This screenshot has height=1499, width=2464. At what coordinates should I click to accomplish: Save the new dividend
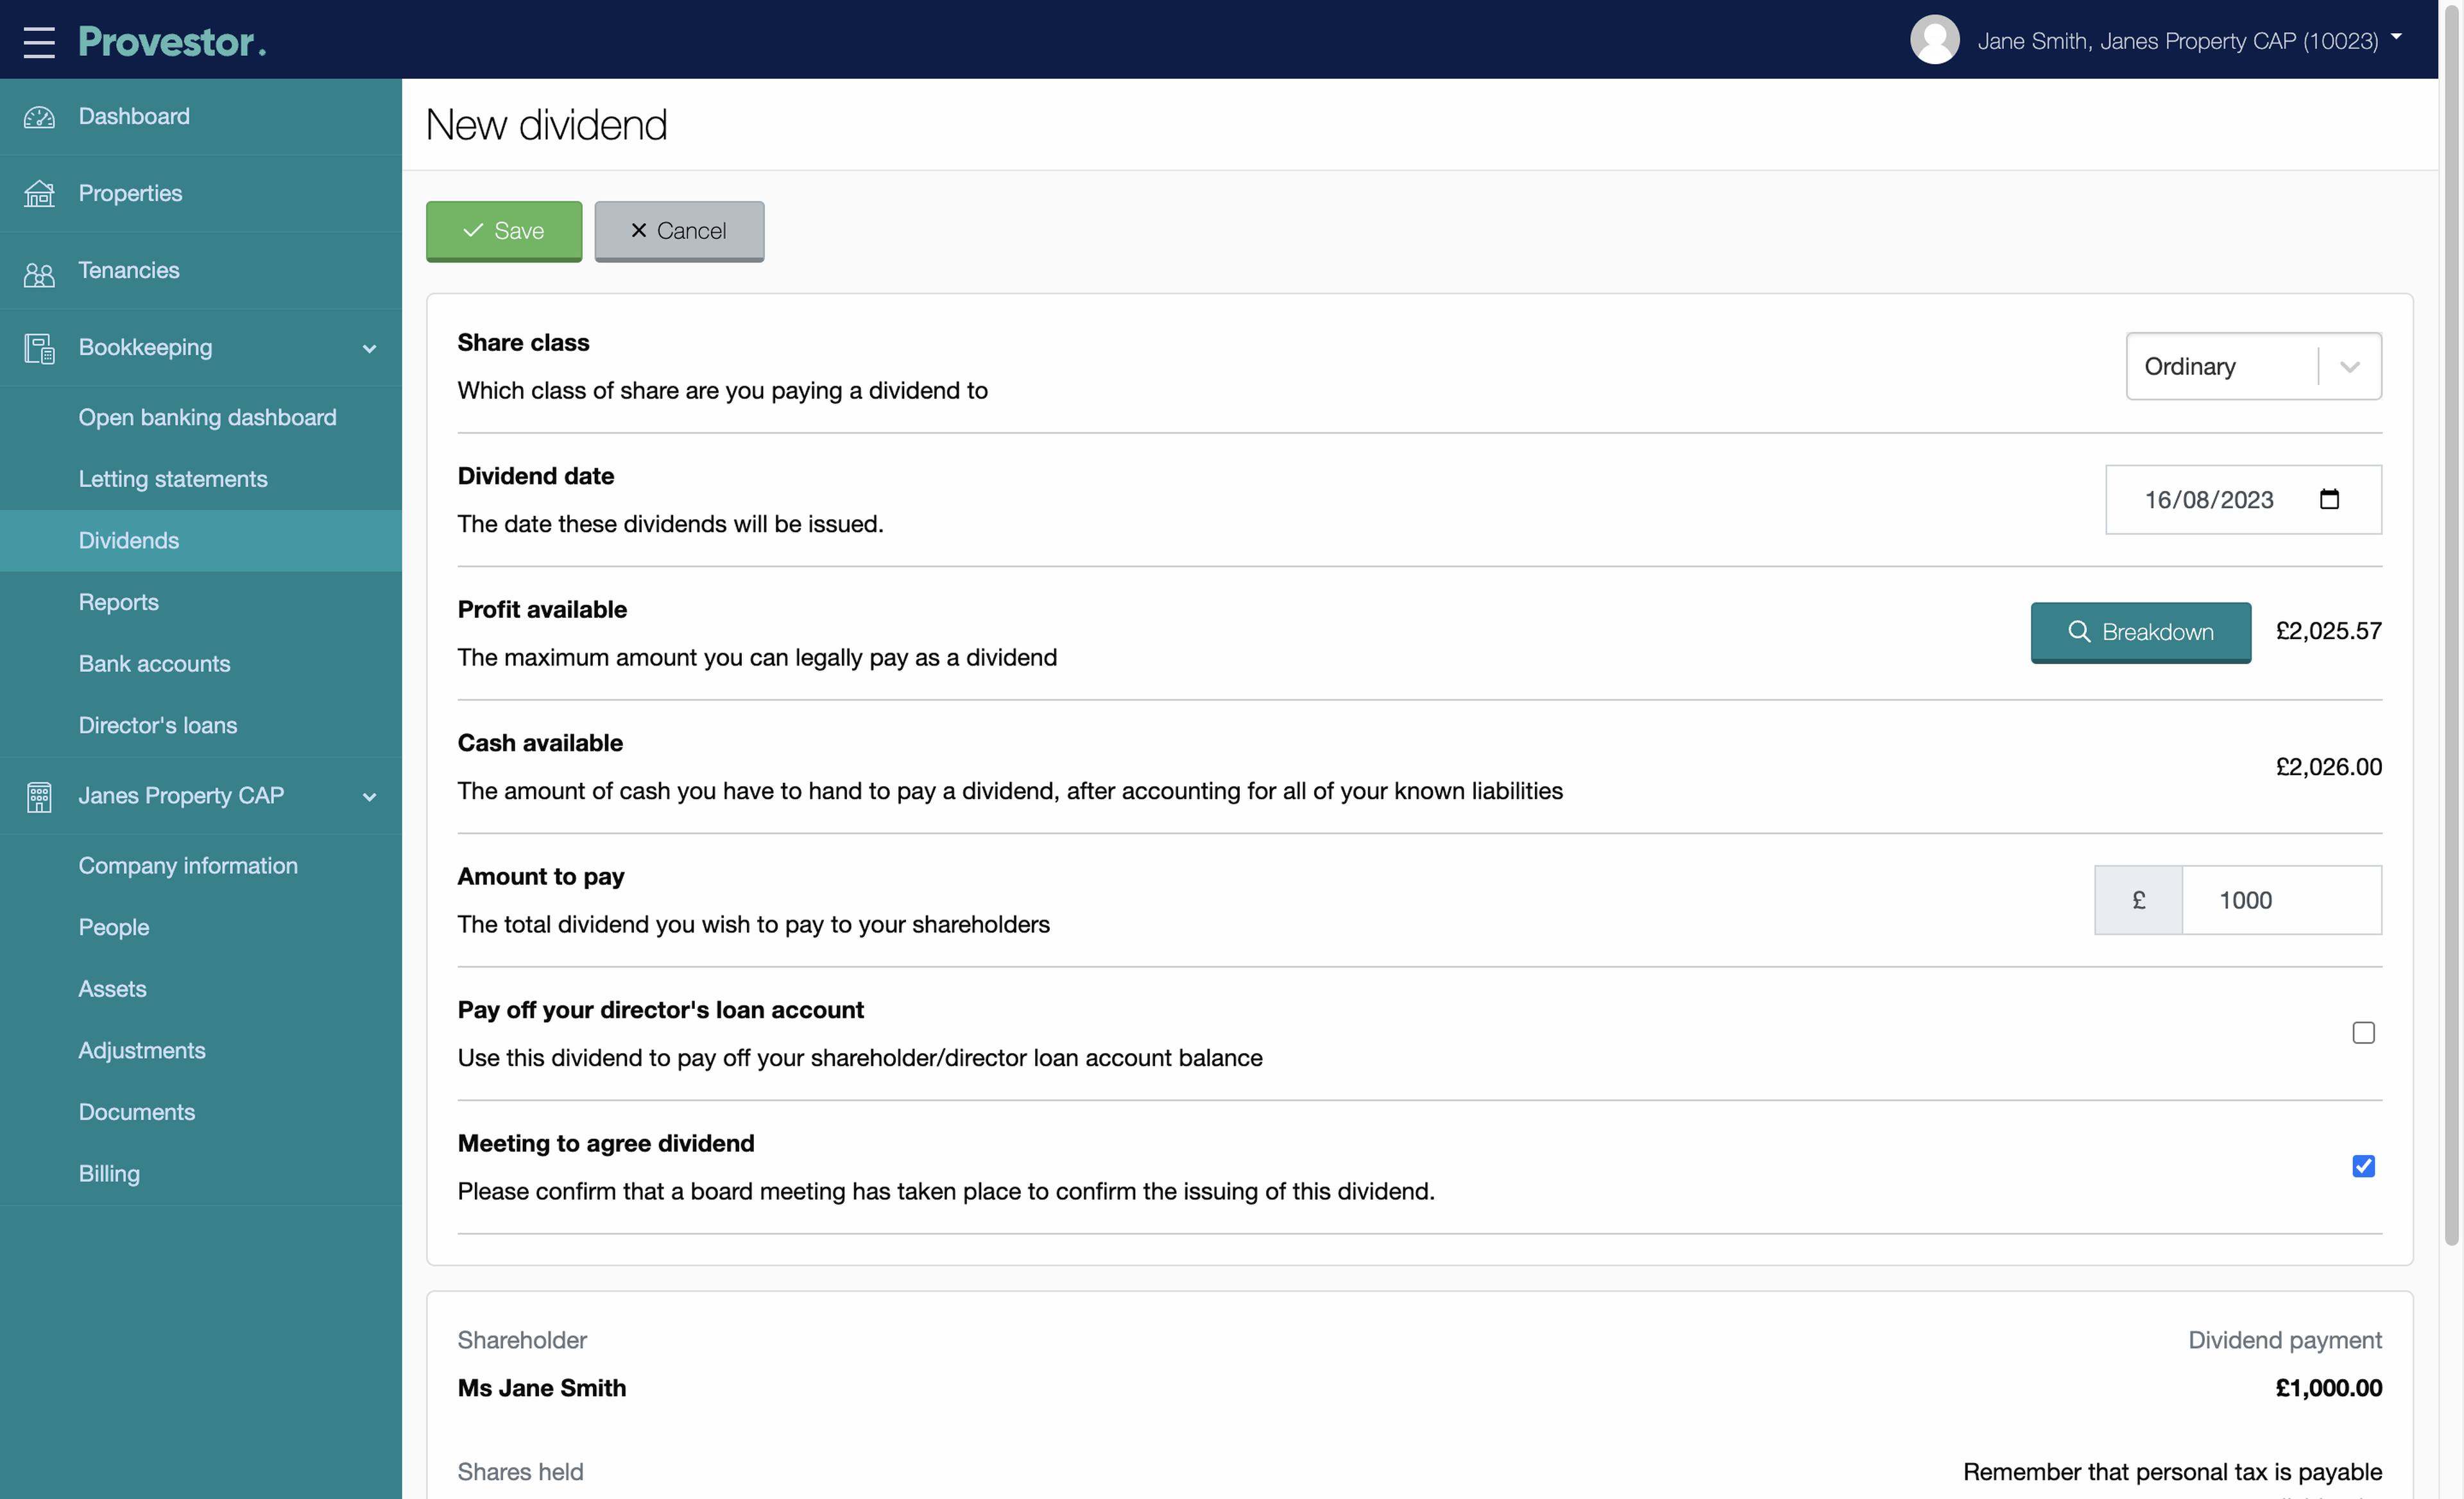504,231
